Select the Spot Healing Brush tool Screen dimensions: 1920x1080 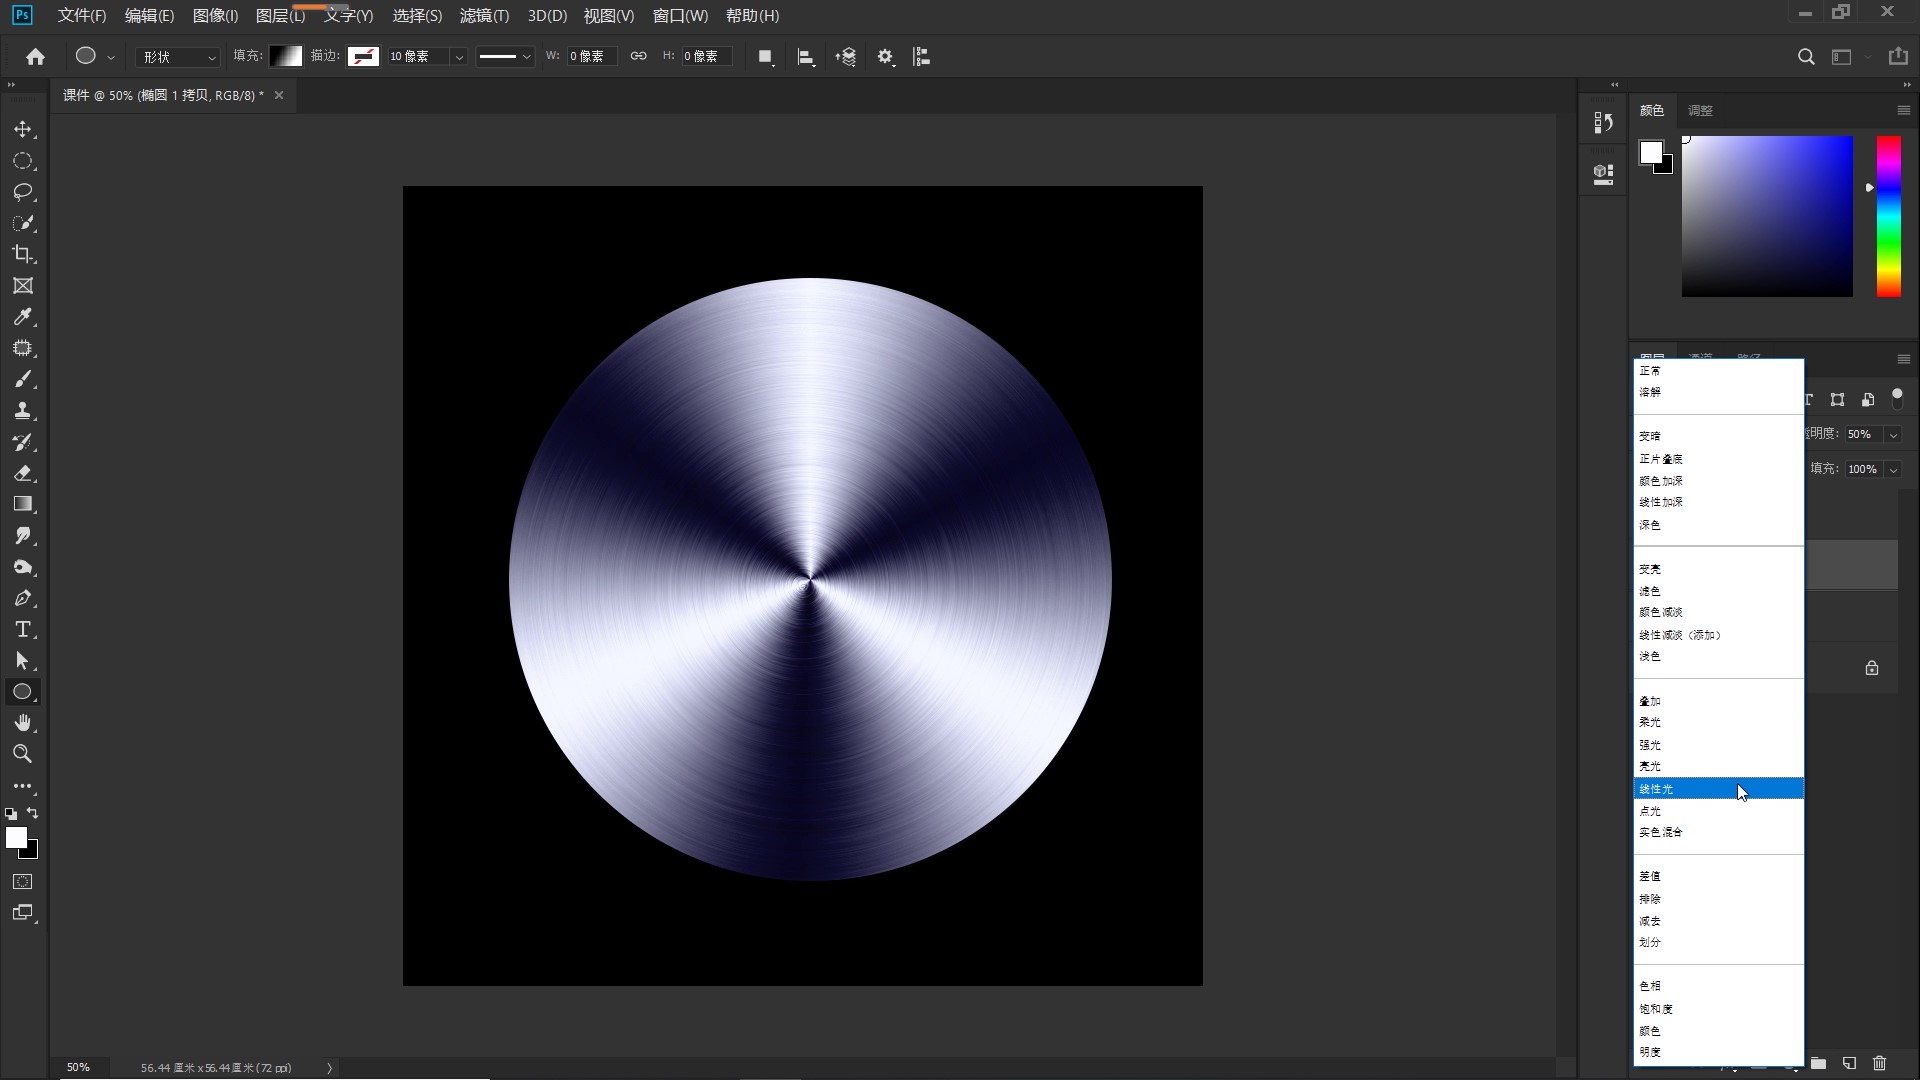click(23, 348)
